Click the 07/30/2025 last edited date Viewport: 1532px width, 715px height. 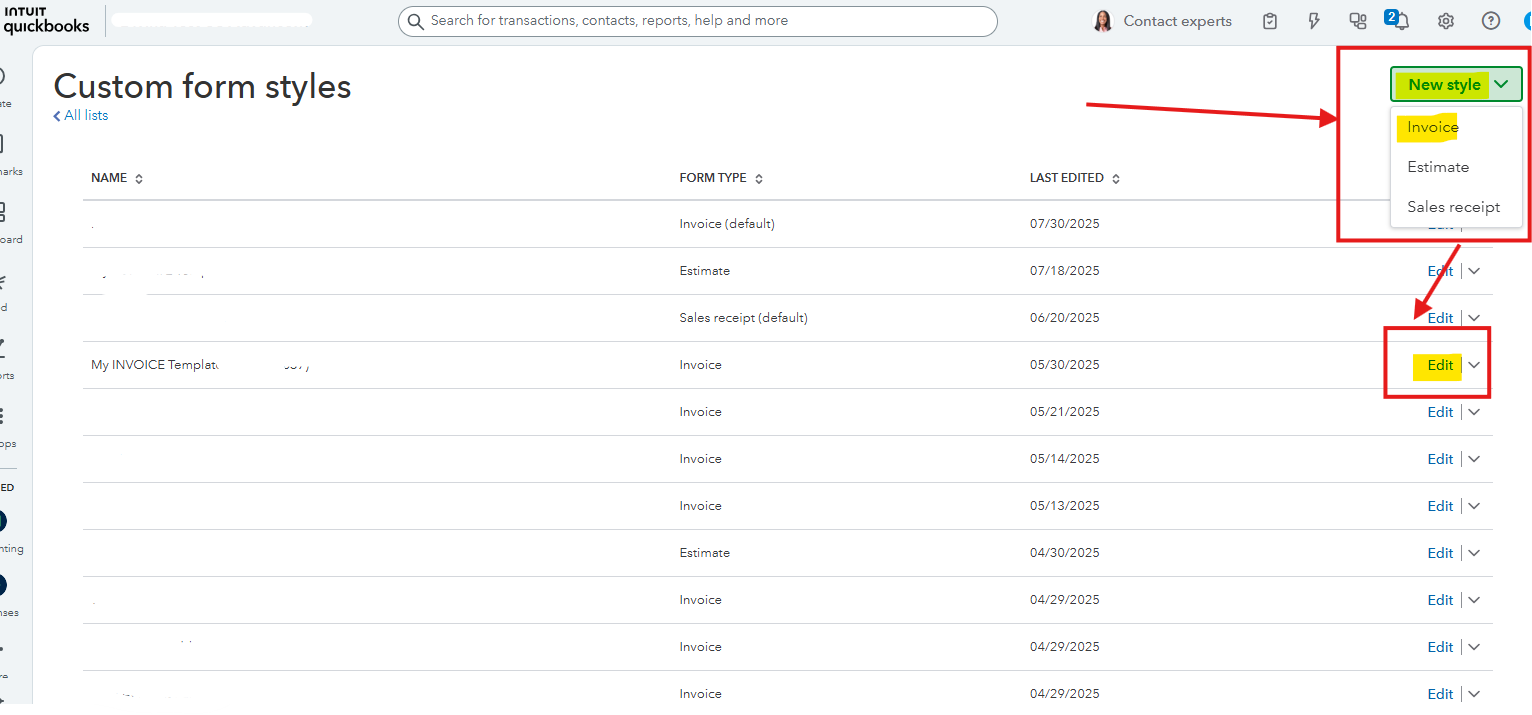1064,224
